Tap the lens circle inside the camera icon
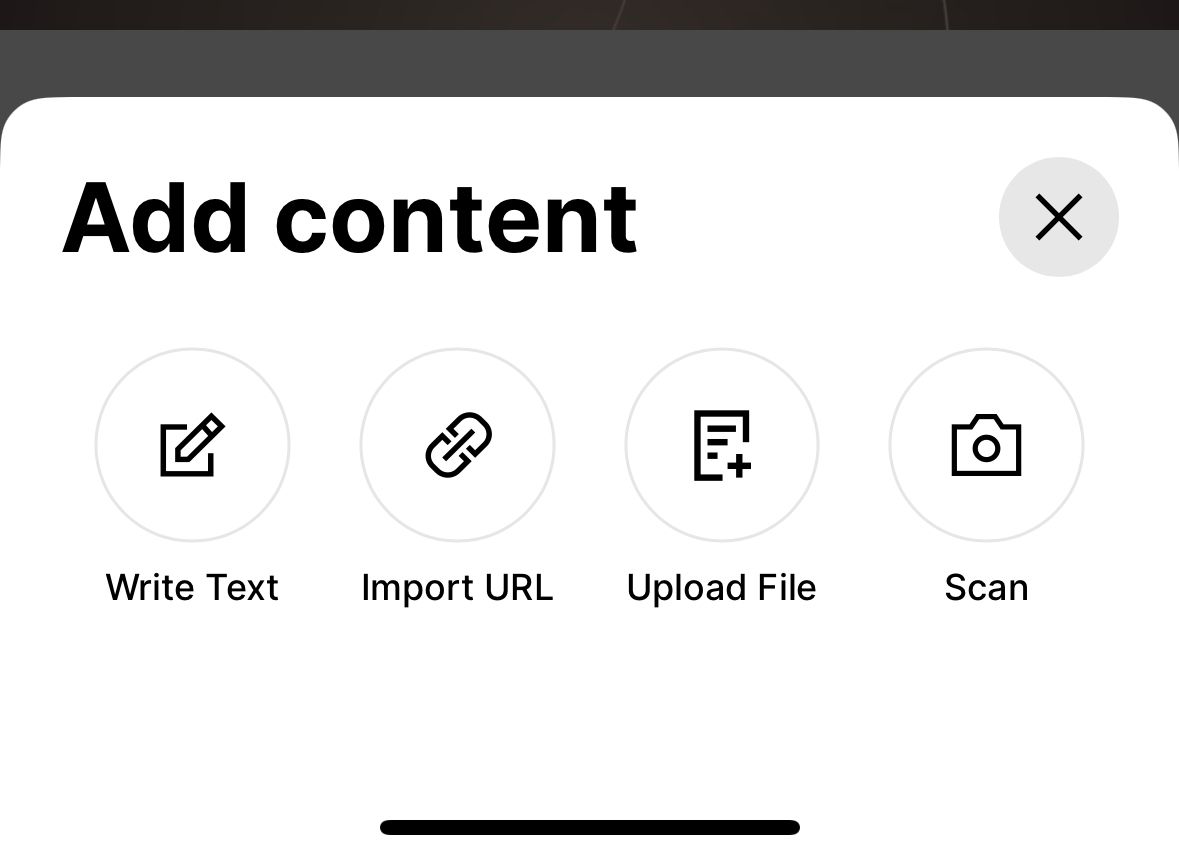Viewport: 1179px width, 859px height. (987, 448)
